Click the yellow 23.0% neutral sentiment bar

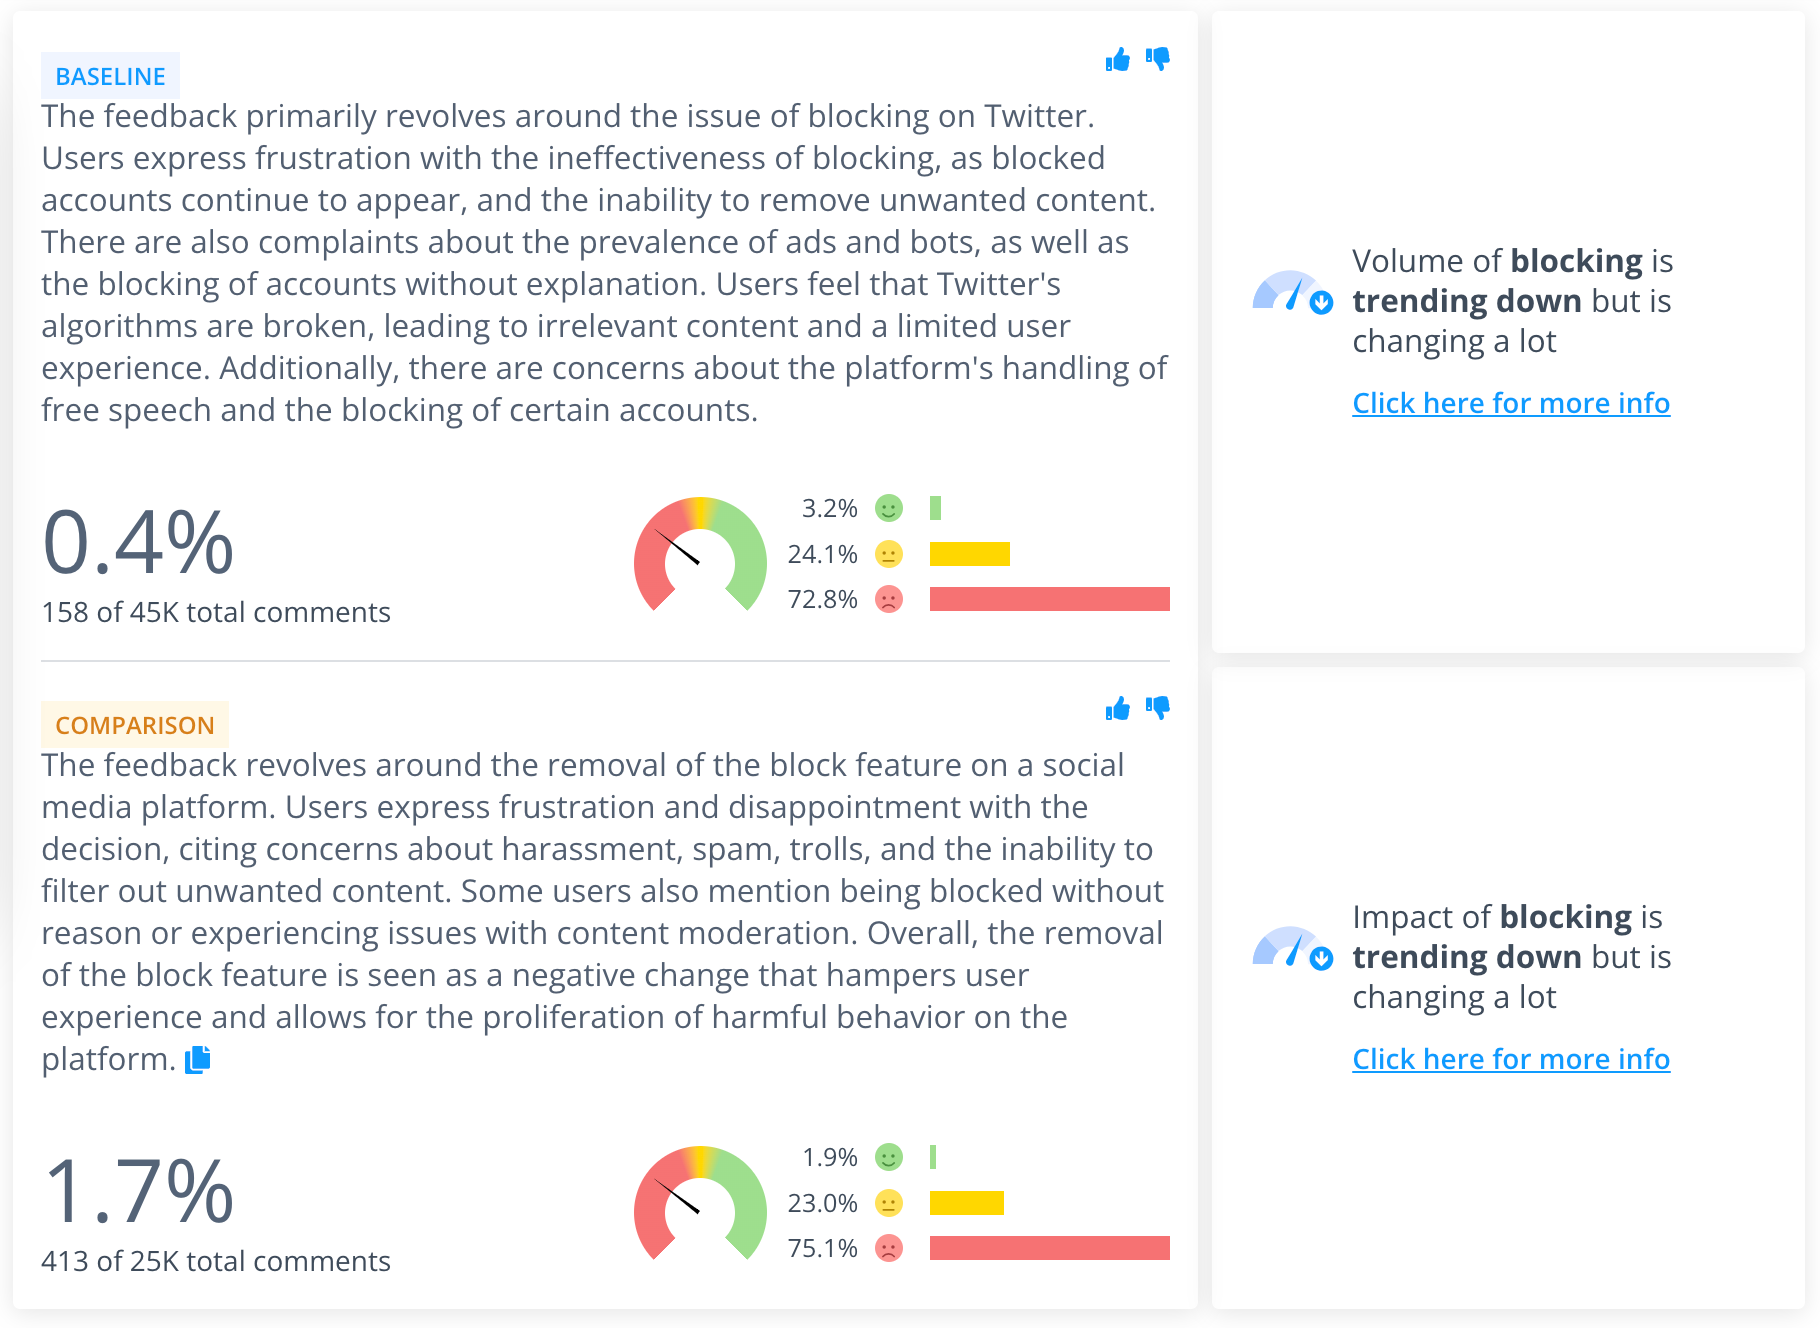coord(967,1203)
